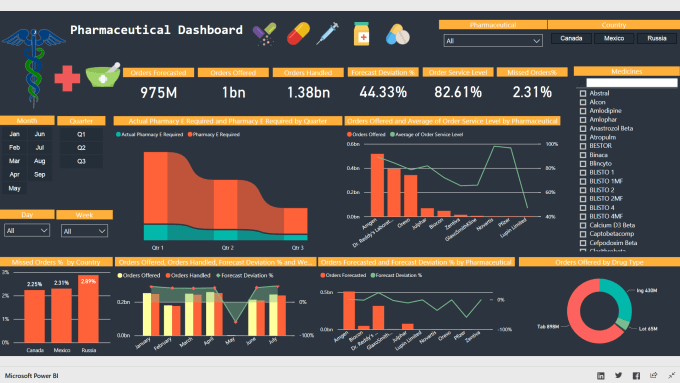Click the Forecast Deviation value 44.33%
This screenshot has height=383, width=680.
click(x=383, y=92)
